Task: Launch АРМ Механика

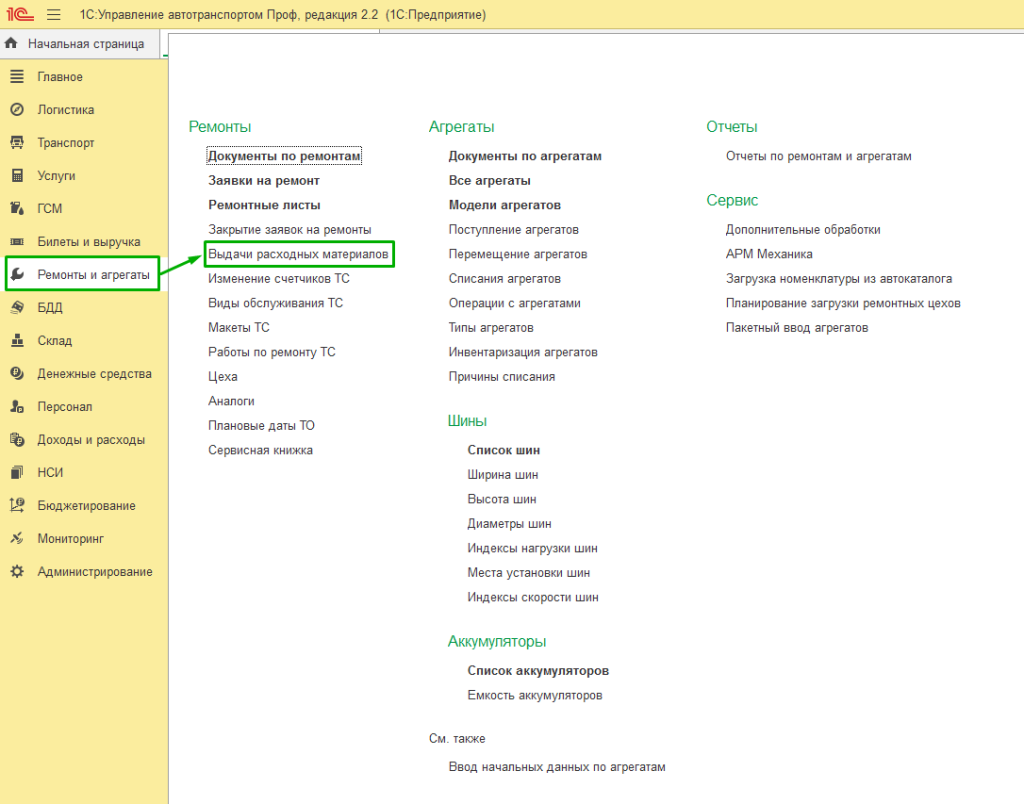Action: click(x=769, y=254)
